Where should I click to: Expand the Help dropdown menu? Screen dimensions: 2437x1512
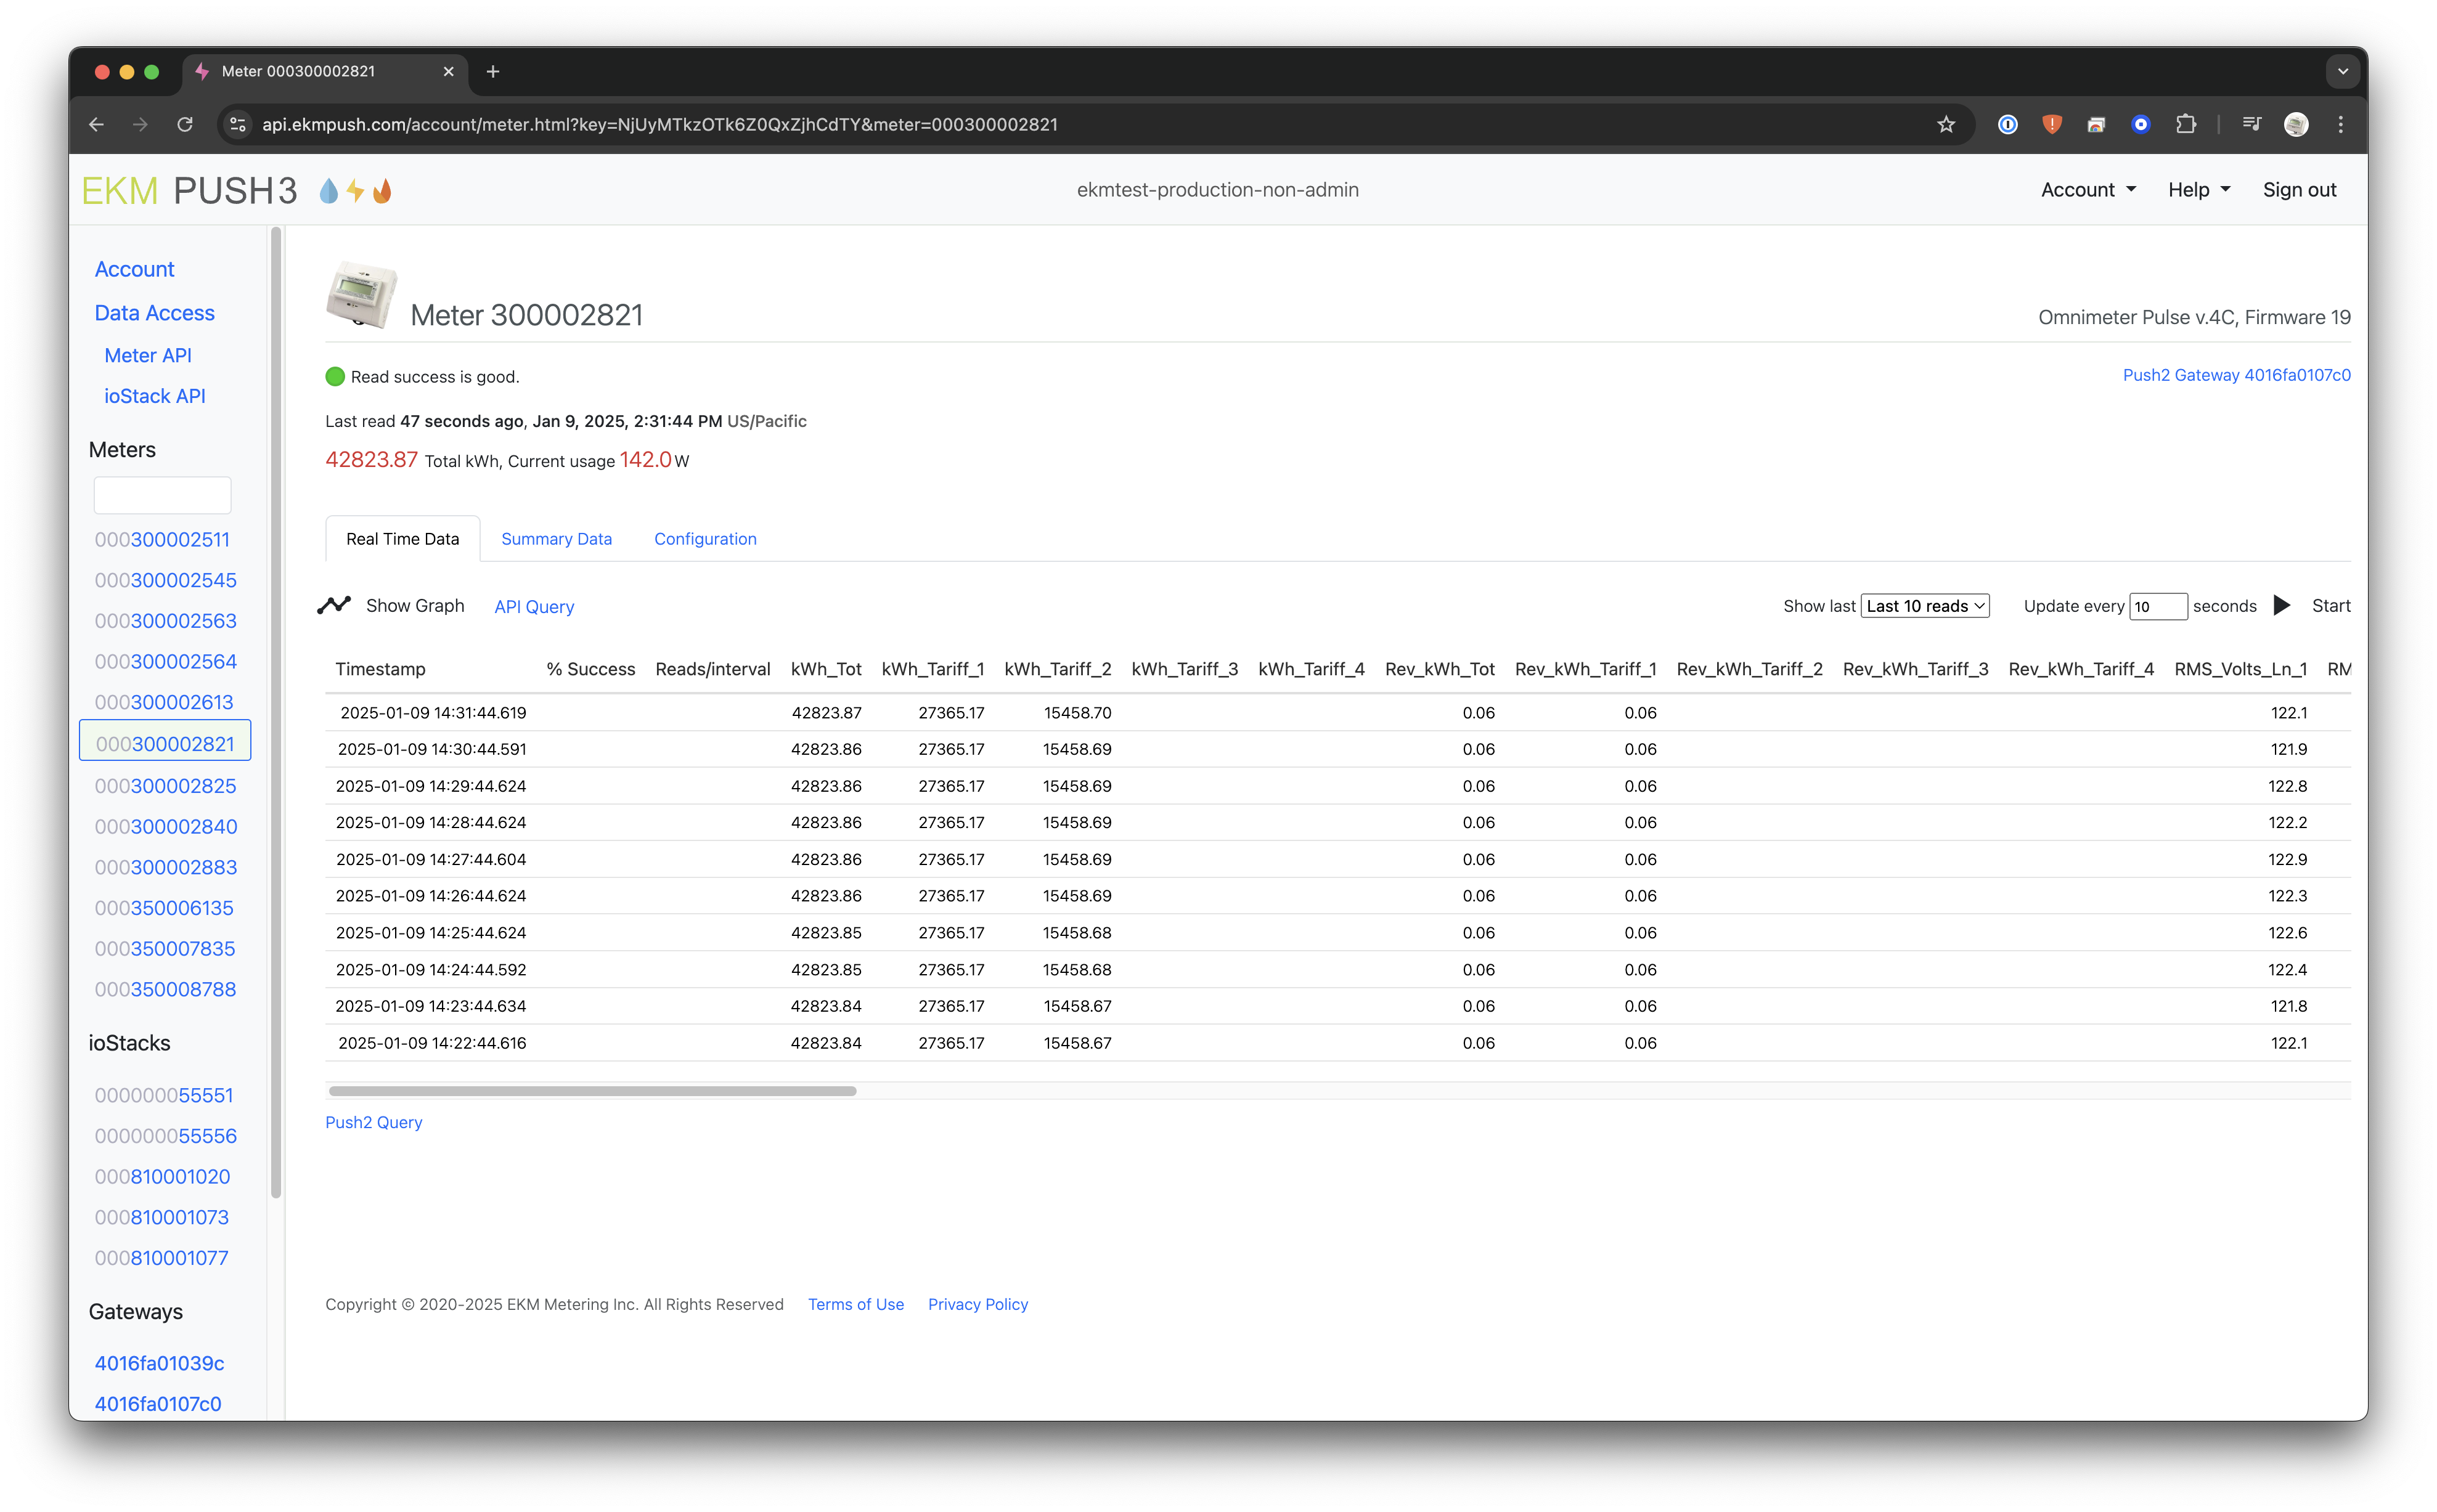[2199, 190]
